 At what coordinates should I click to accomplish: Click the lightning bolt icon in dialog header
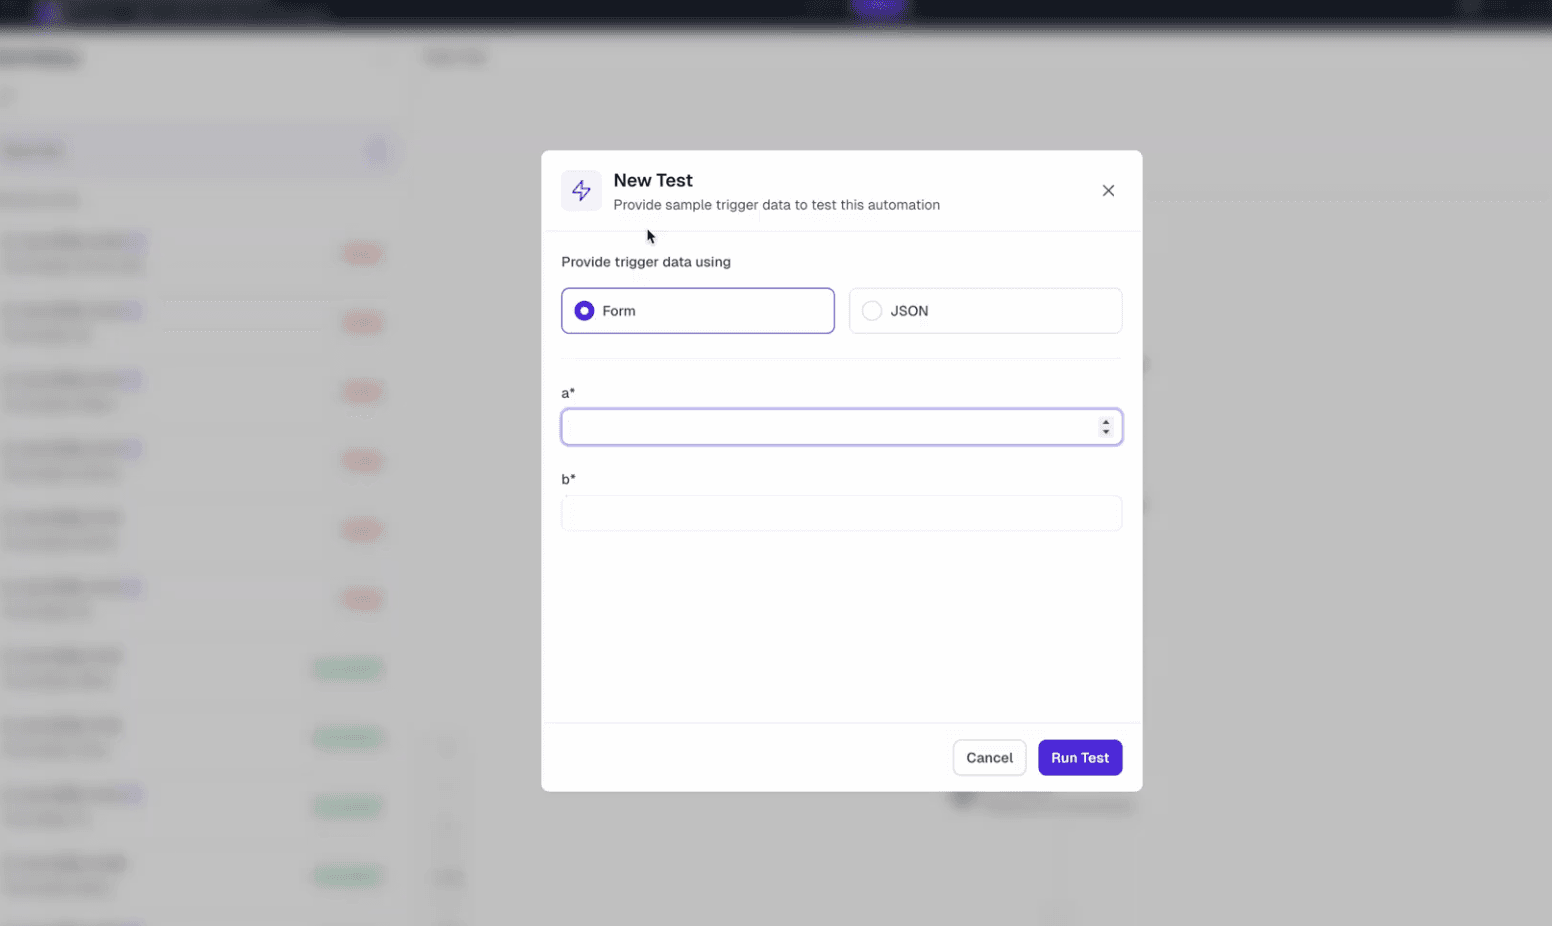[x=581, y=191]
